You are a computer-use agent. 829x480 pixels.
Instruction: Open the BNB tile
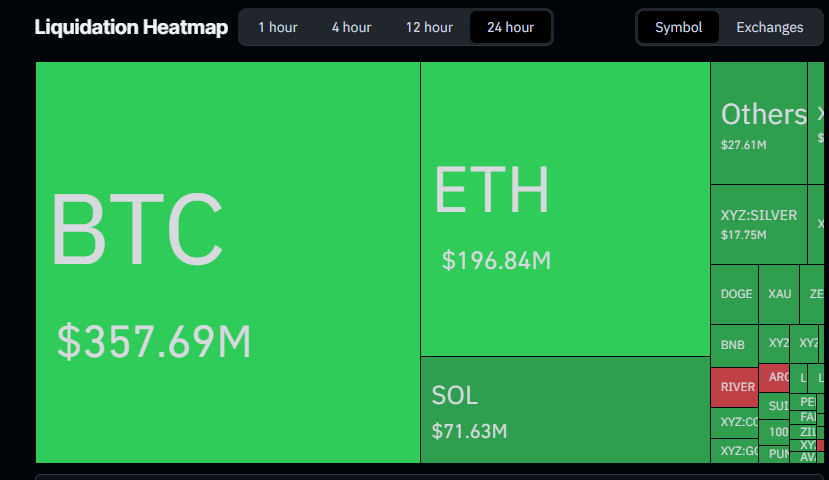coord(734,345)
